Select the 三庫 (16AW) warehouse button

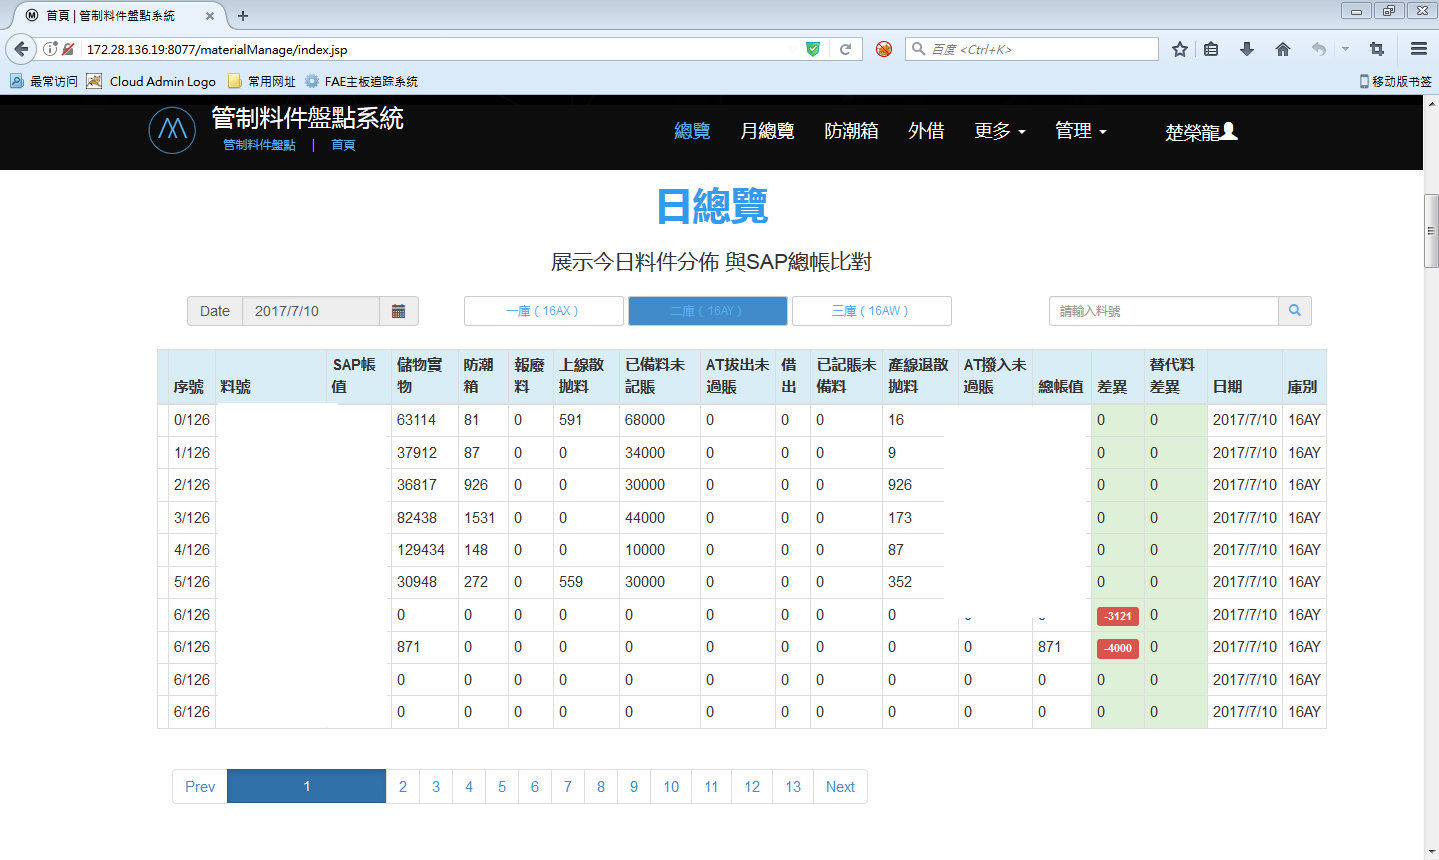pyautogui.click(x=871, y=311)
